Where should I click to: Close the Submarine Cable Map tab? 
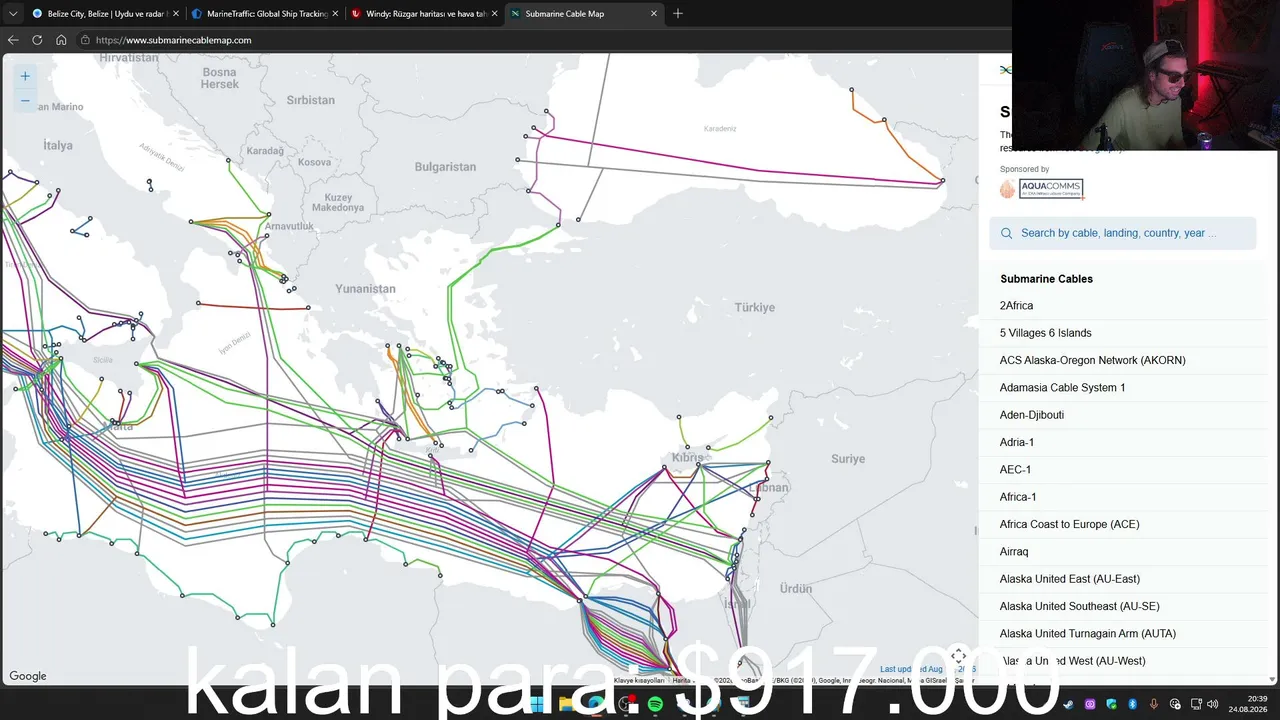[654, 14]
